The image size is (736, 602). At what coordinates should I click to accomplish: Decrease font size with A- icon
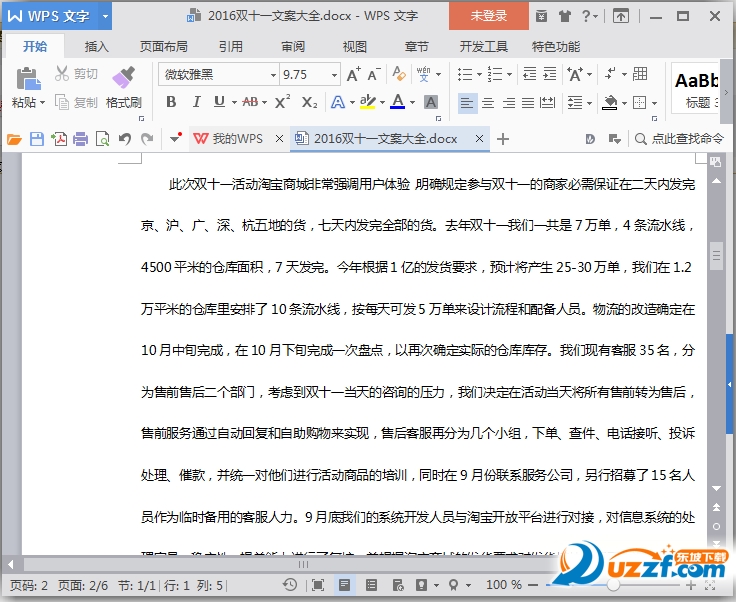point(374,74)
